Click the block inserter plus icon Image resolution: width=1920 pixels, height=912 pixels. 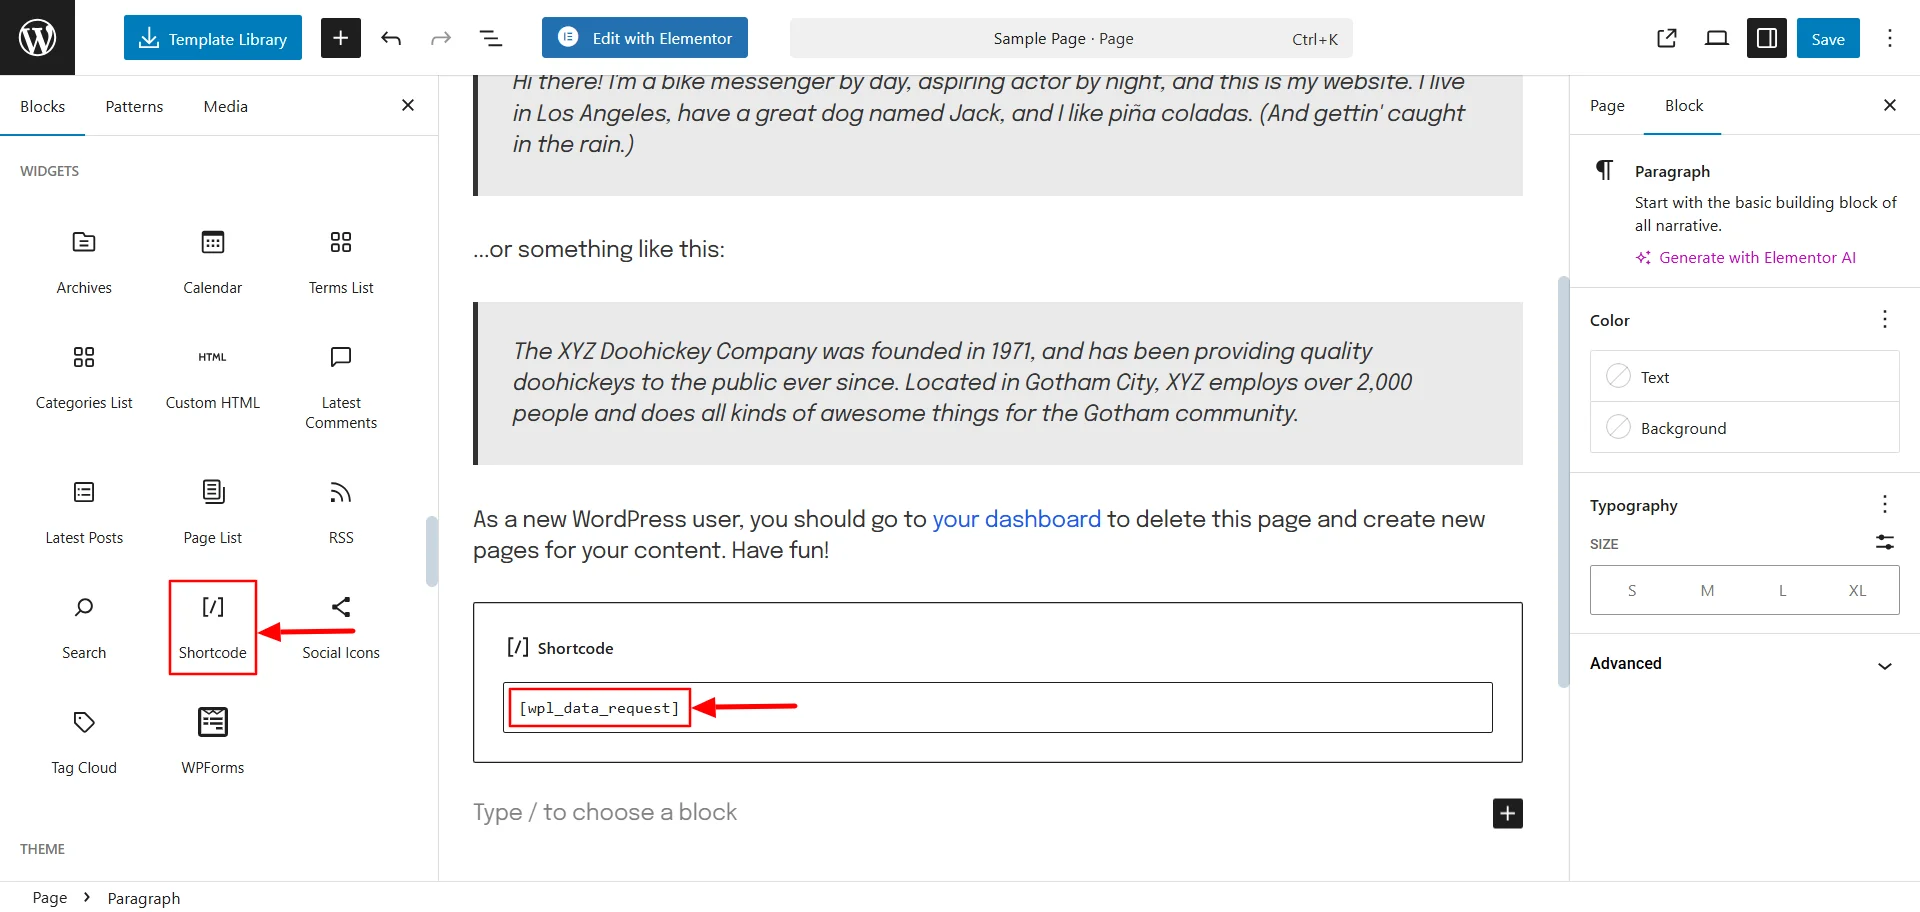(340, 38)
